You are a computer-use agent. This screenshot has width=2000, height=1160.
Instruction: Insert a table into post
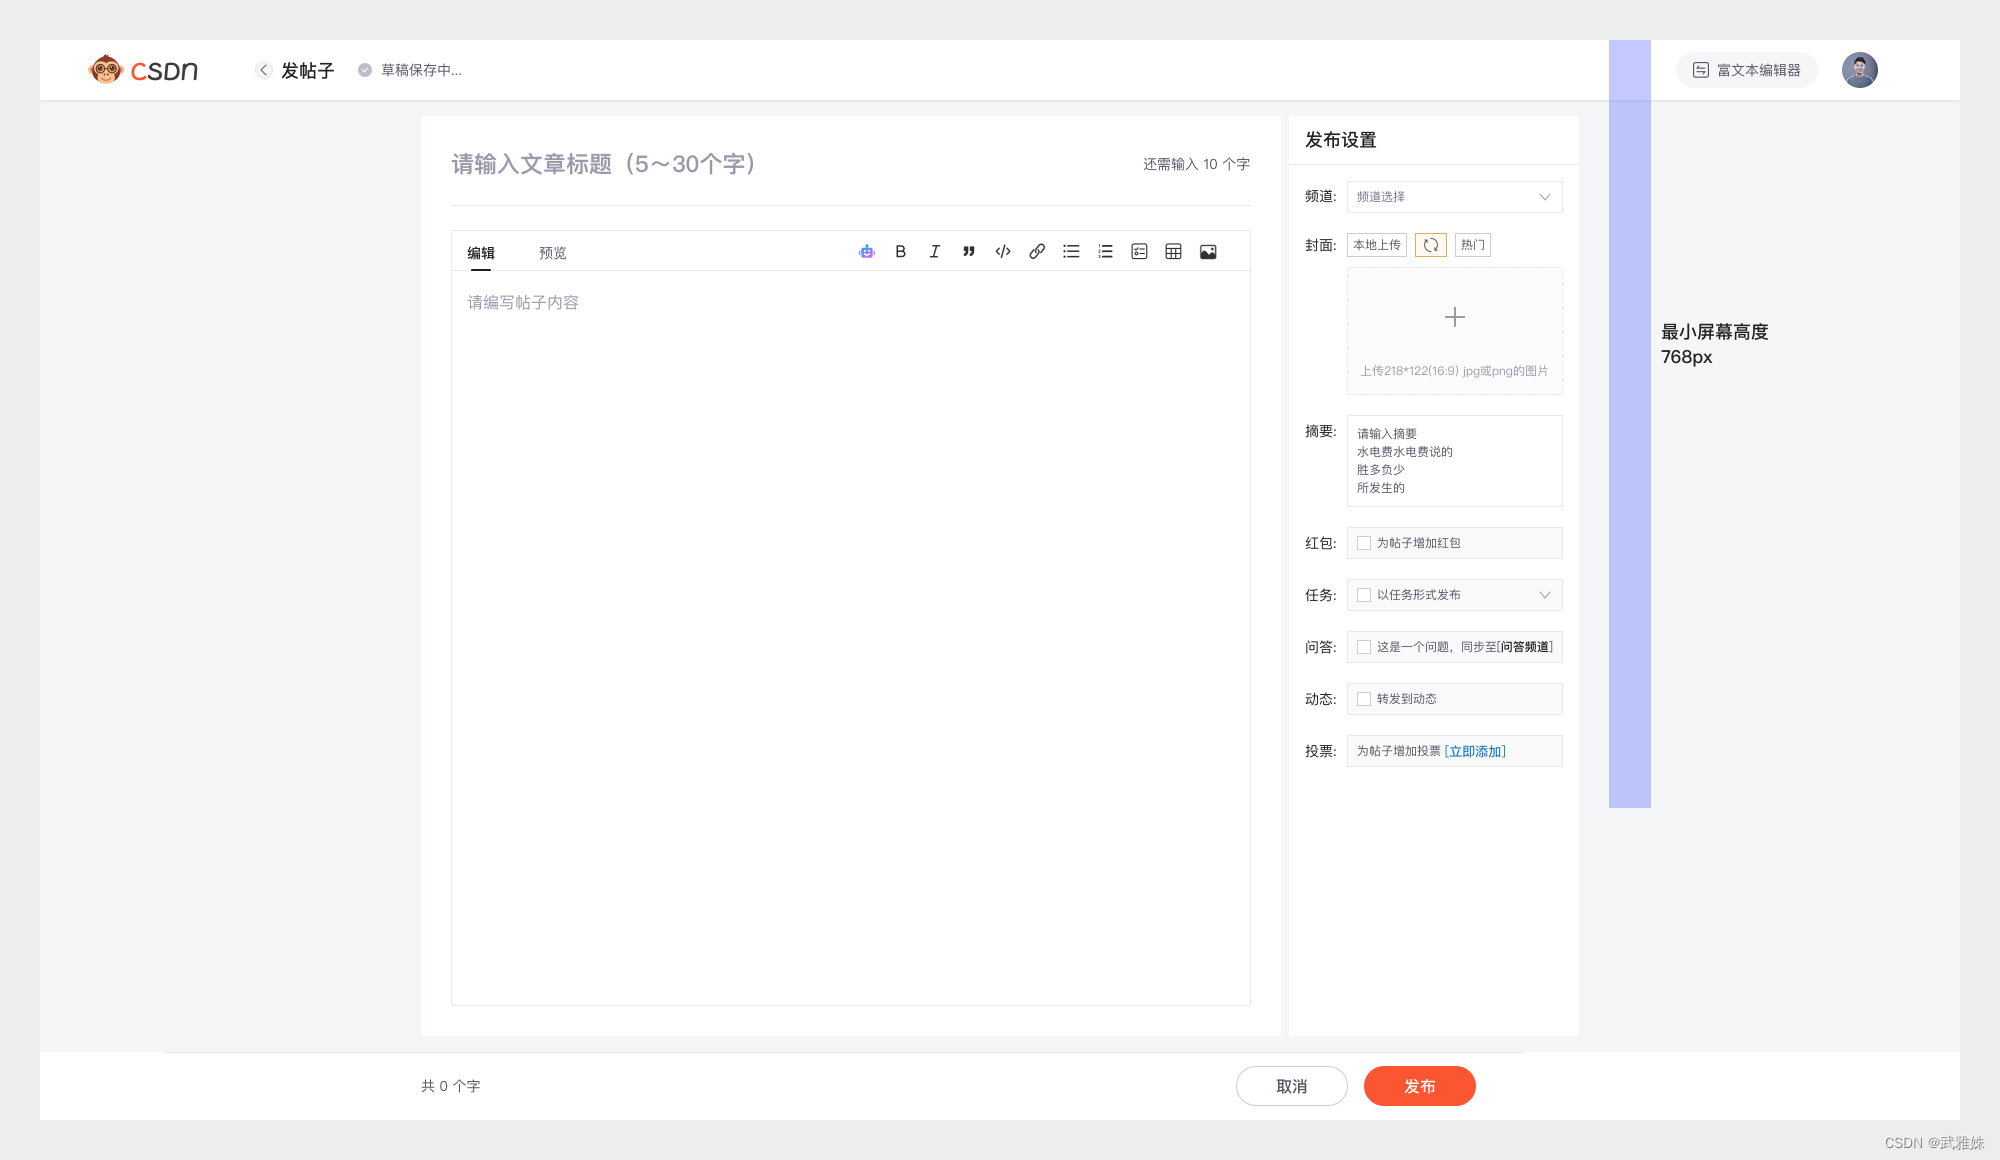(x=1173, y=252)
